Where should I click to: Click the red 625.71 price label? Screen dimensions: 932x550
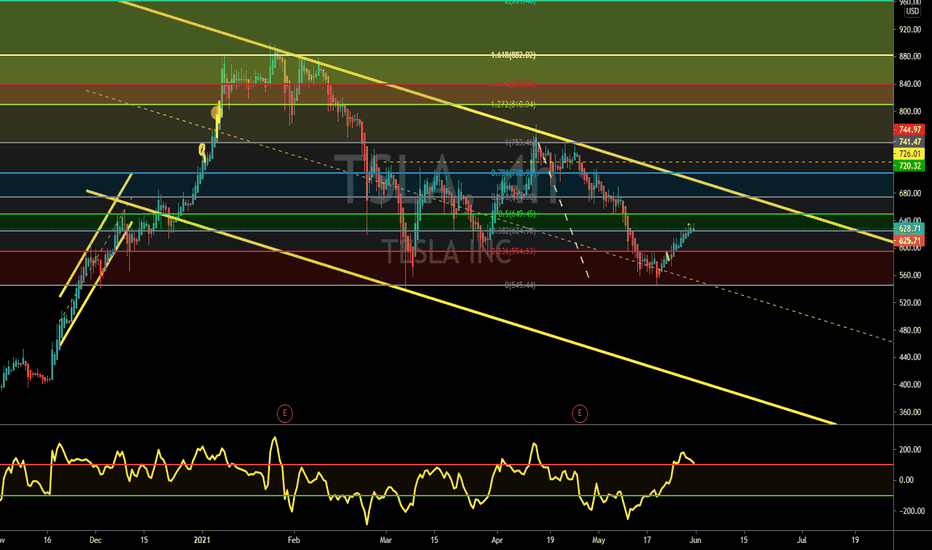(x=910, y=241)
